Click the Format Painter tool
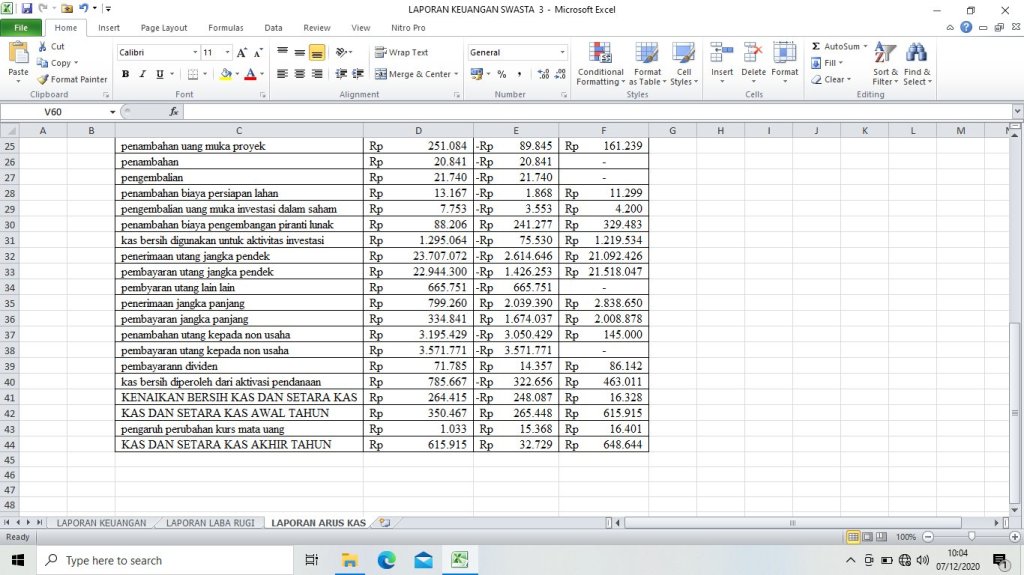 (x=72, y=80)
